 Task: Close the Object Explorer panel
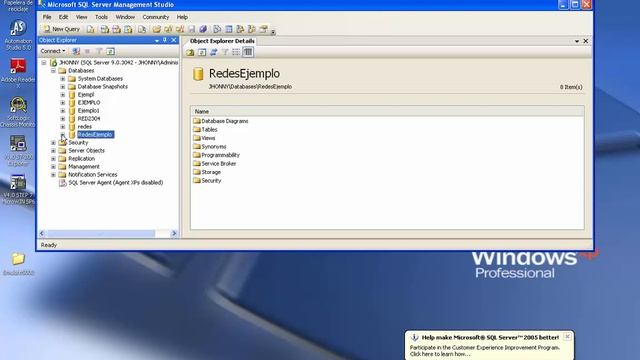point(174,40)
